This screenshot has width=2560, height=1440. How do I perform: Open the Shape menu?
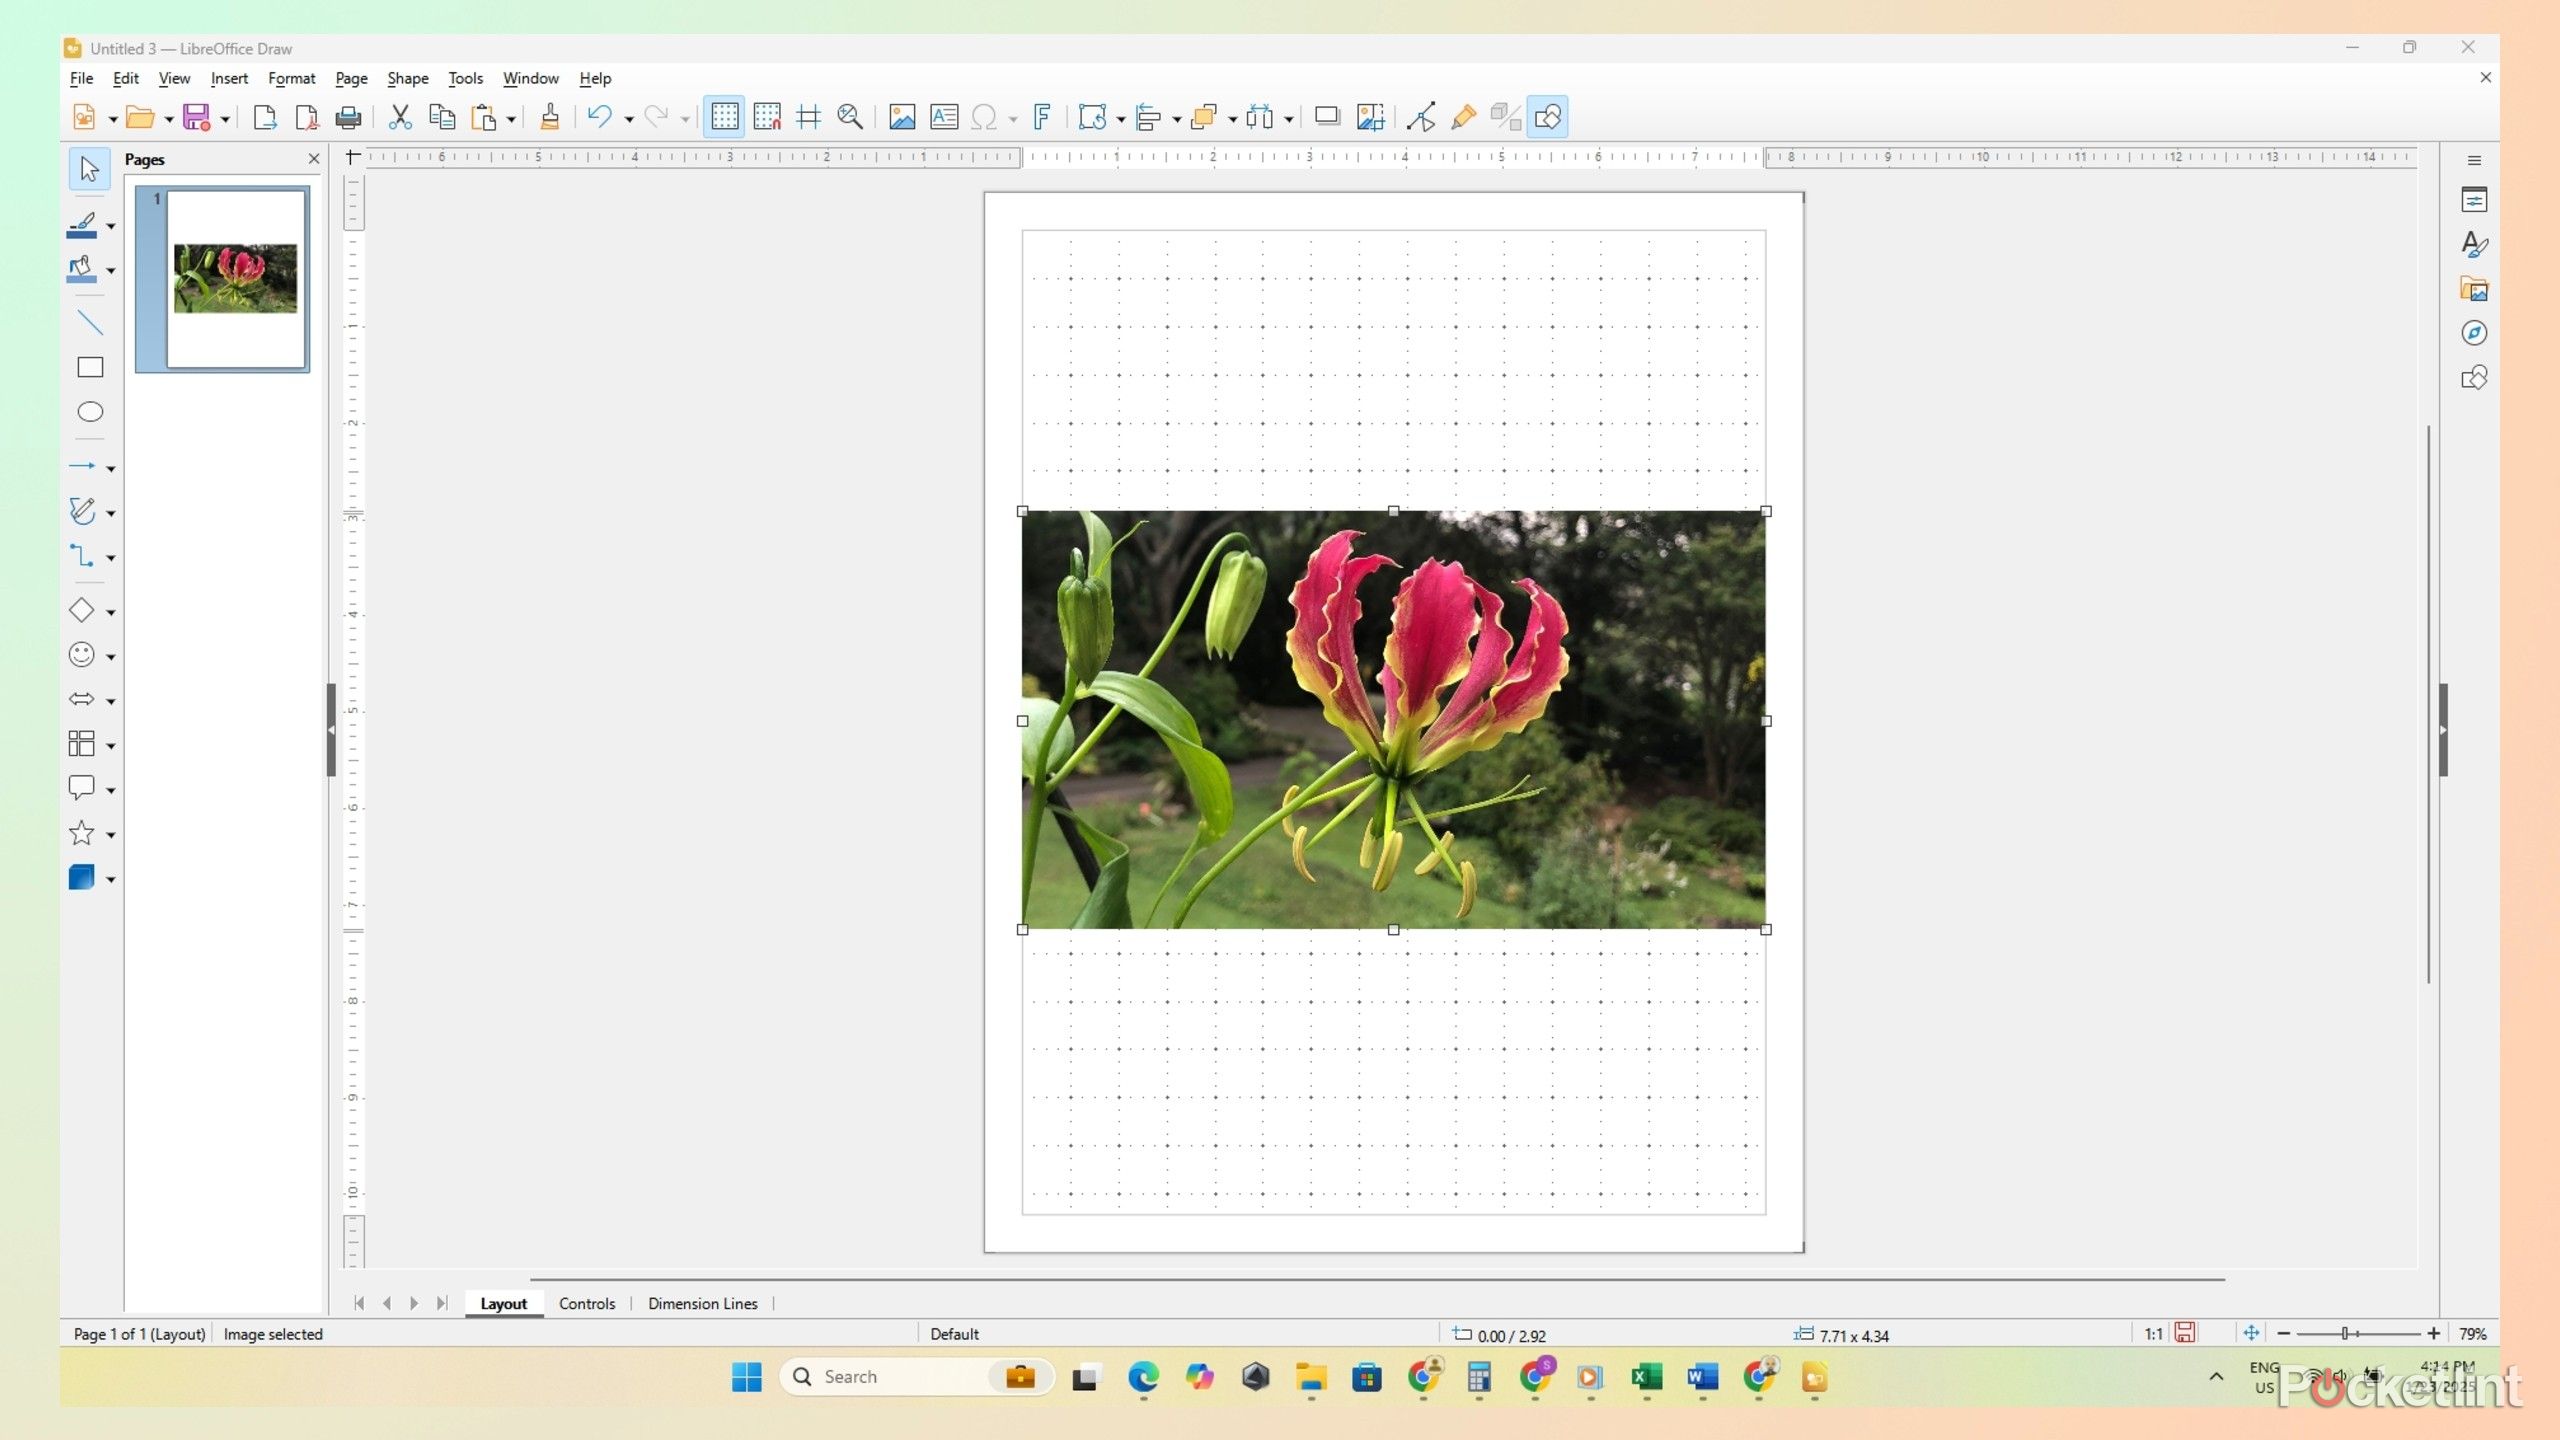[x=406, y=78]
